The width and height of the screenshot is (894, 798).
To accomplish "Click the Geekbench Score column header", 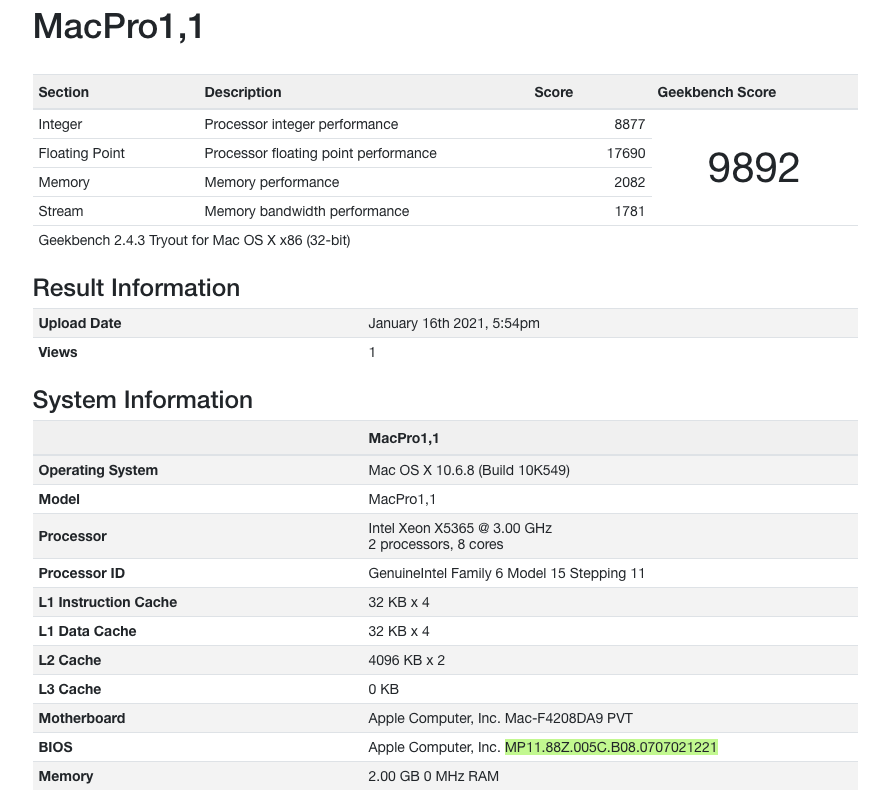I will [716, 92].
